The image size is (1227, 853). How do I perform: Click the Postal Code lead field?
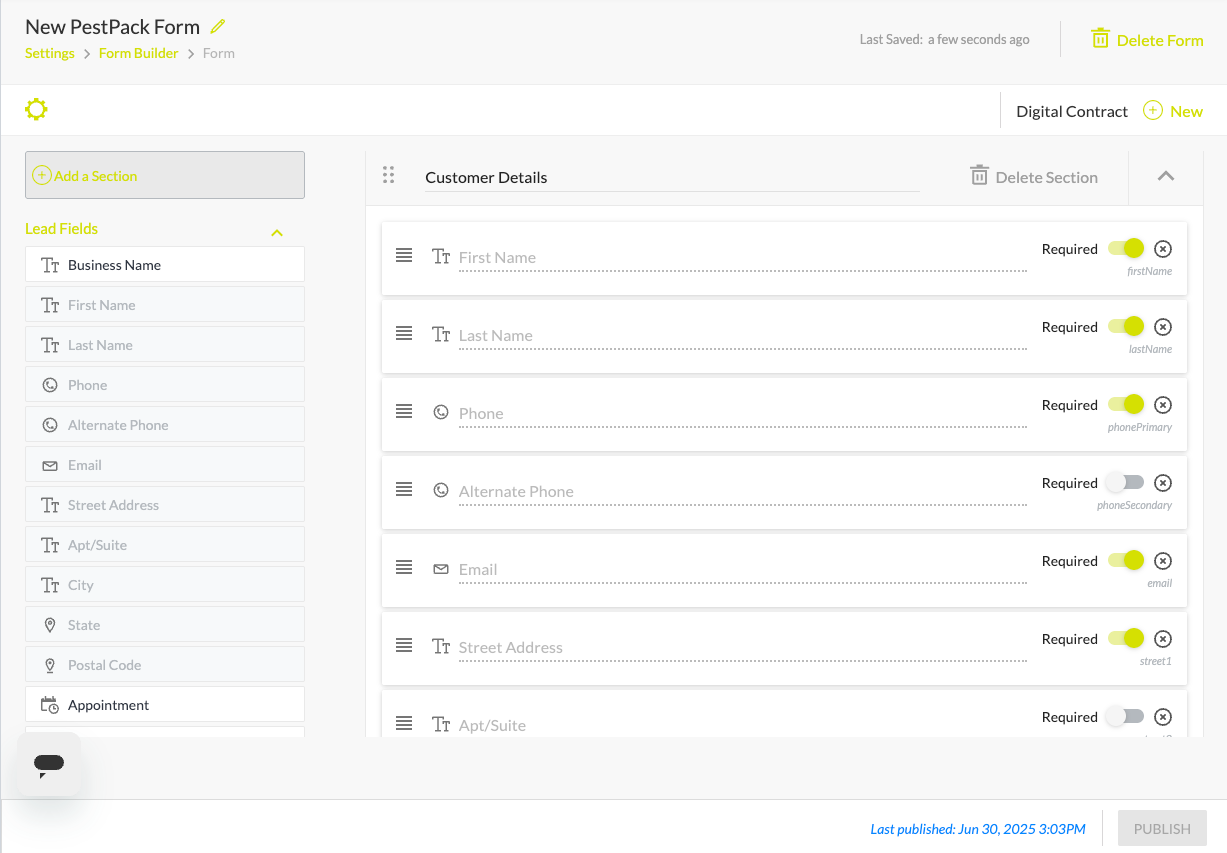[165, 665]
